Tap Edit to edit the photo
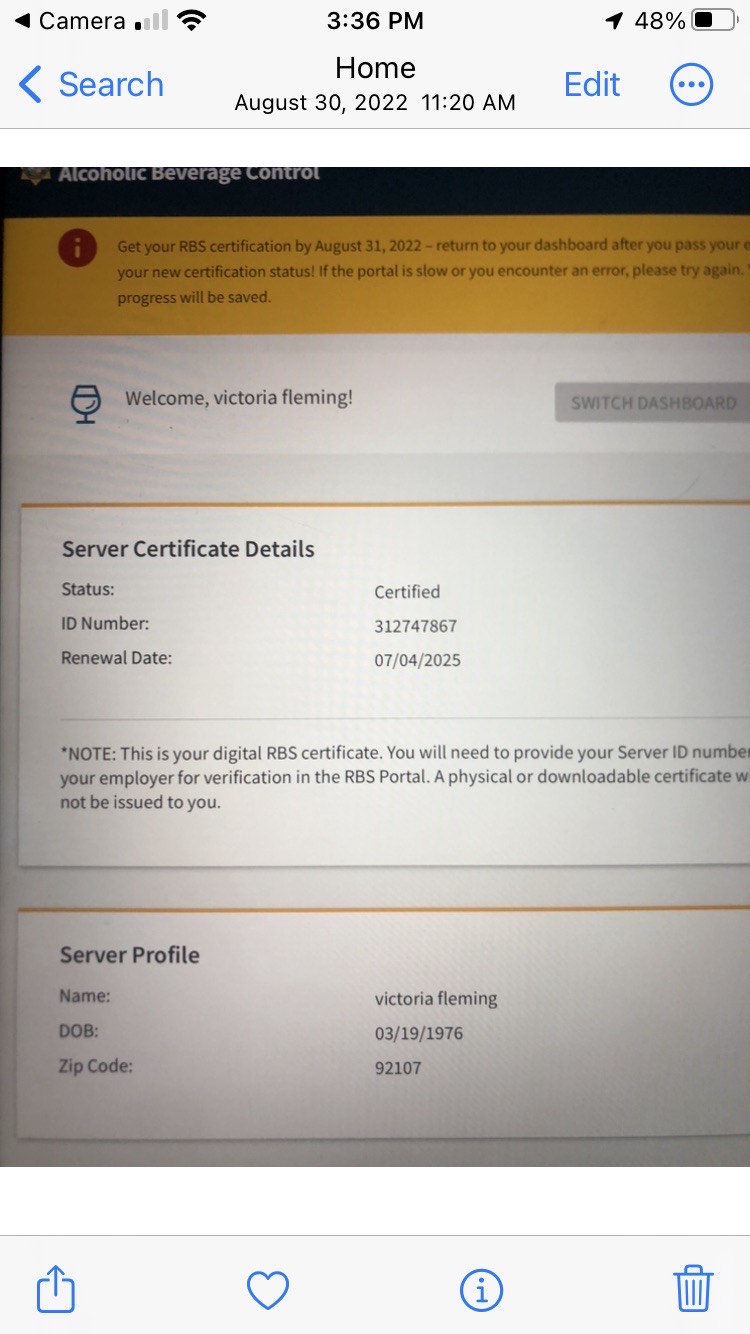The width and height of the screenshot is (750, 1334). [592, 85]
